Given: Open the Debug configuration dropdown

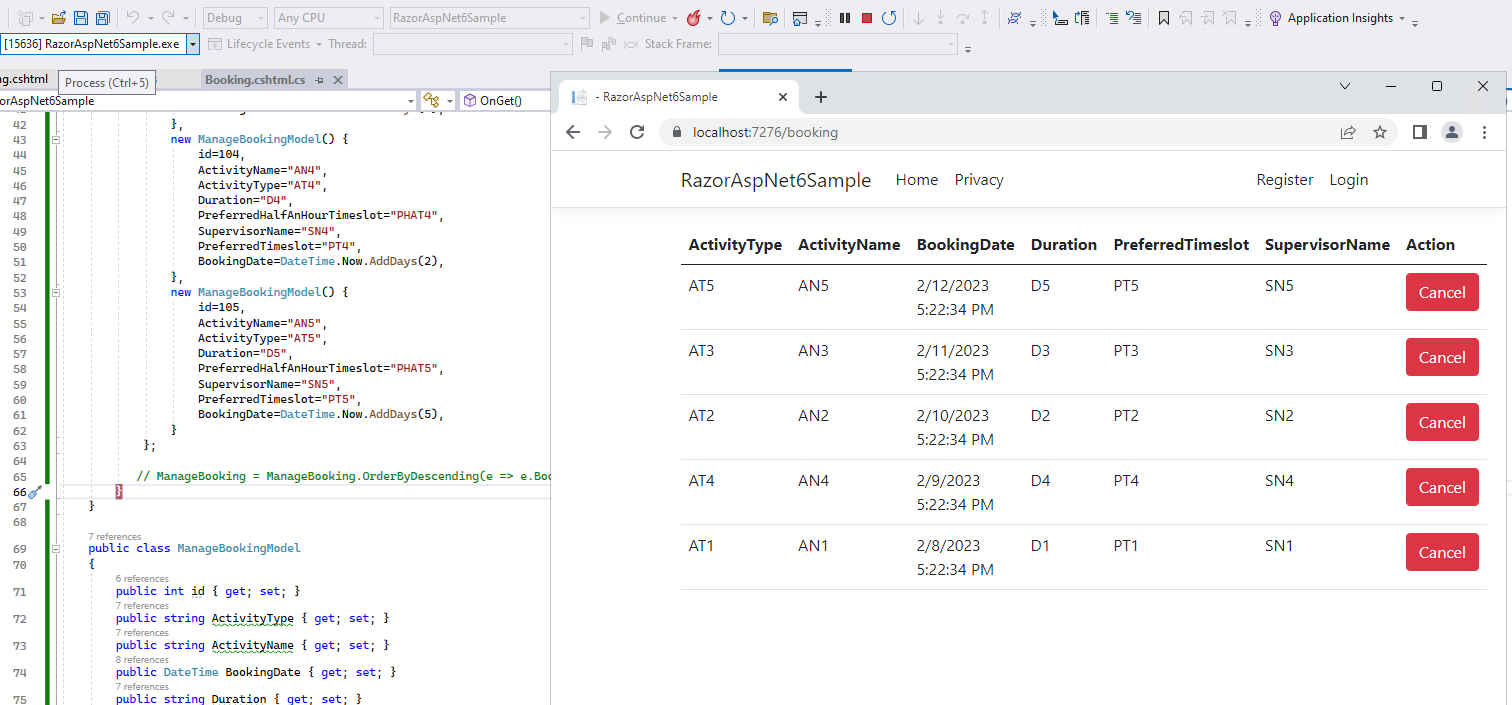Looking at the screenshot, I should (235, 18).
